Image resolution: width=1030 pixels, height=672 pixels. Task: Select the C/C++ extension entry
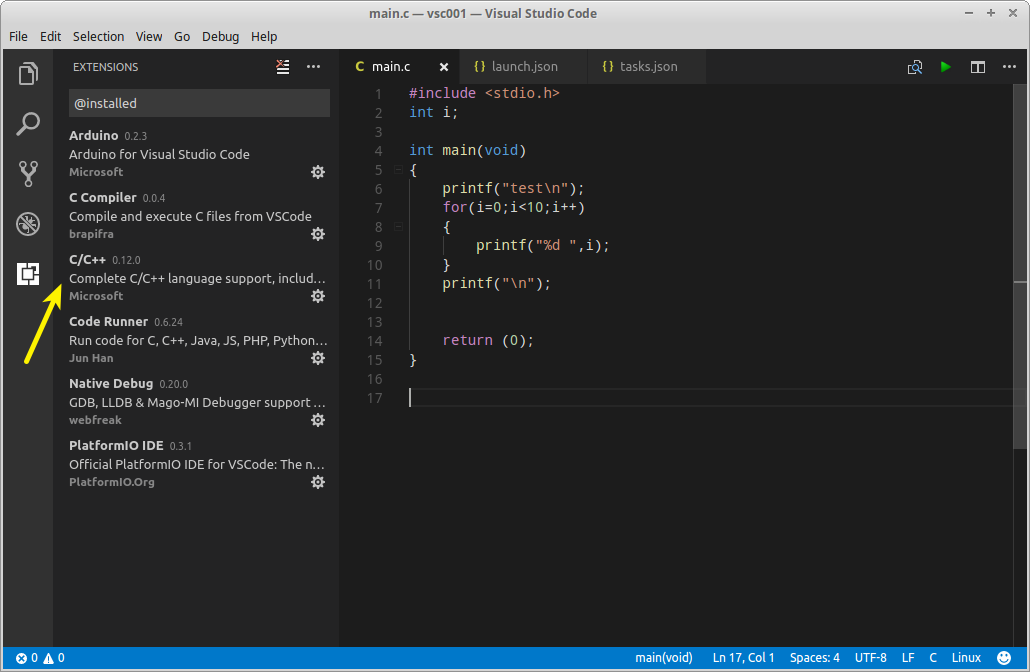196,277
